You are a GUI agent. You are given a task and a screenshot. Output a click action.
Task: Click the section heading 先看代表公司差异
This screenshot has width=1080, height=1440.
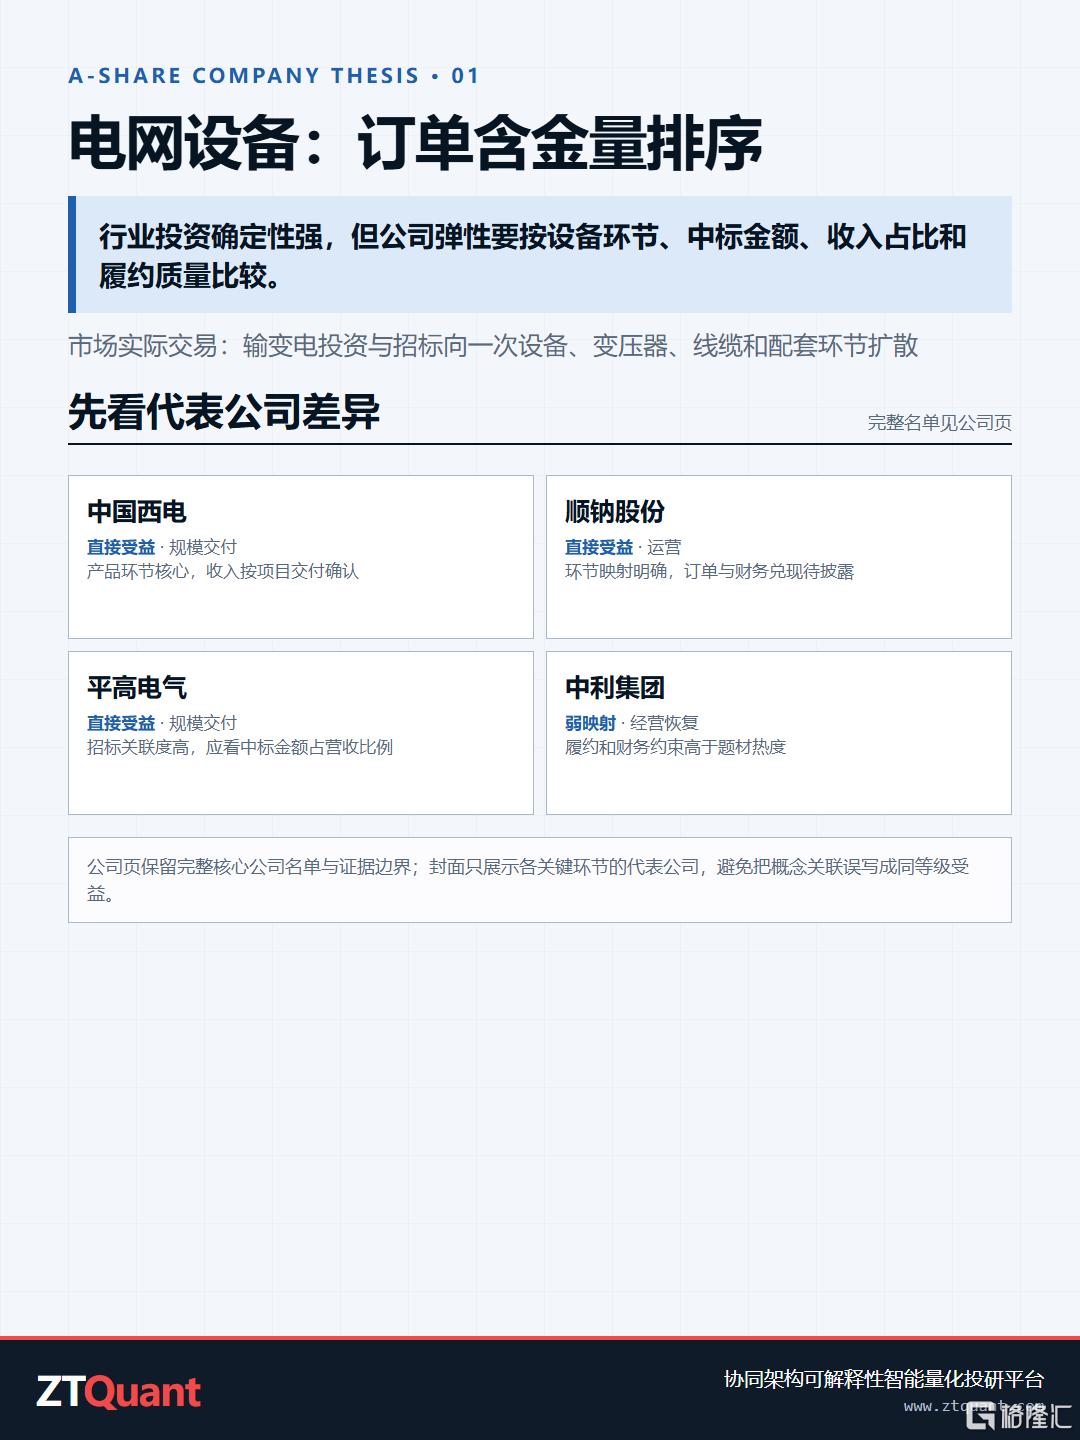tap(224, 412)
